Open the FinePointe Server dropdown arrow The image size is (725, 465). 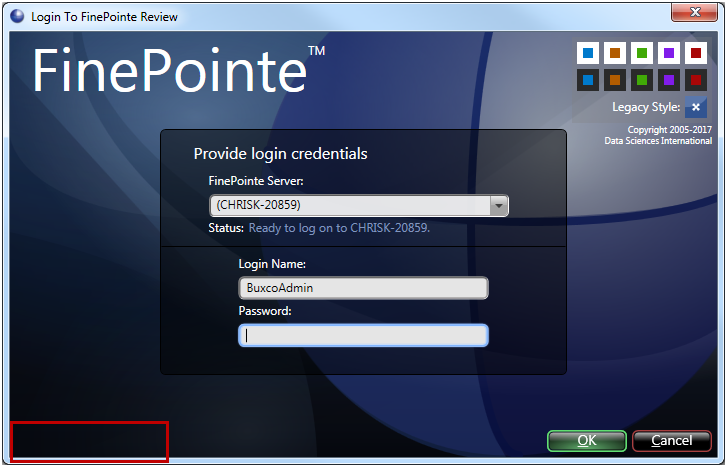pyautogui.click(x=498, y=206)
